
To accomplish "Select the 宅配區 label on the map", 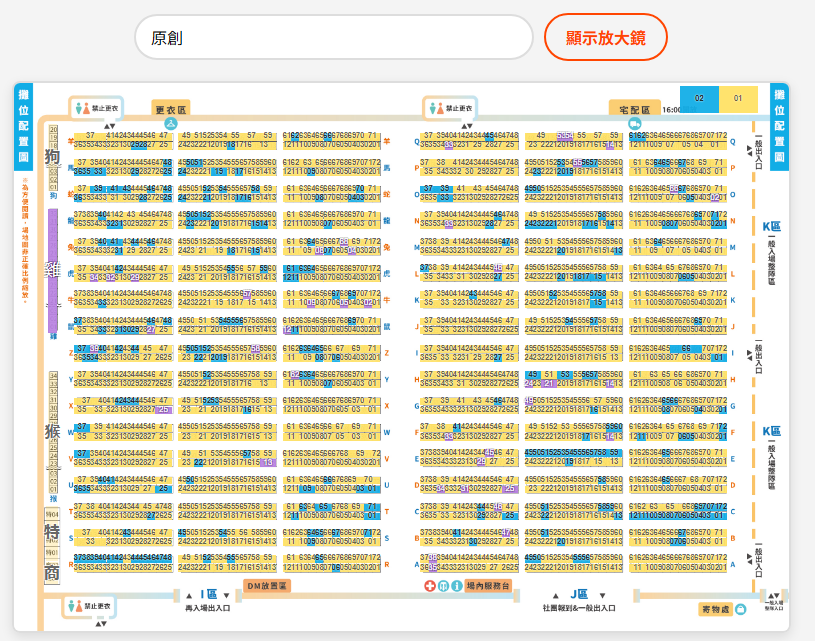I will 634,109.
